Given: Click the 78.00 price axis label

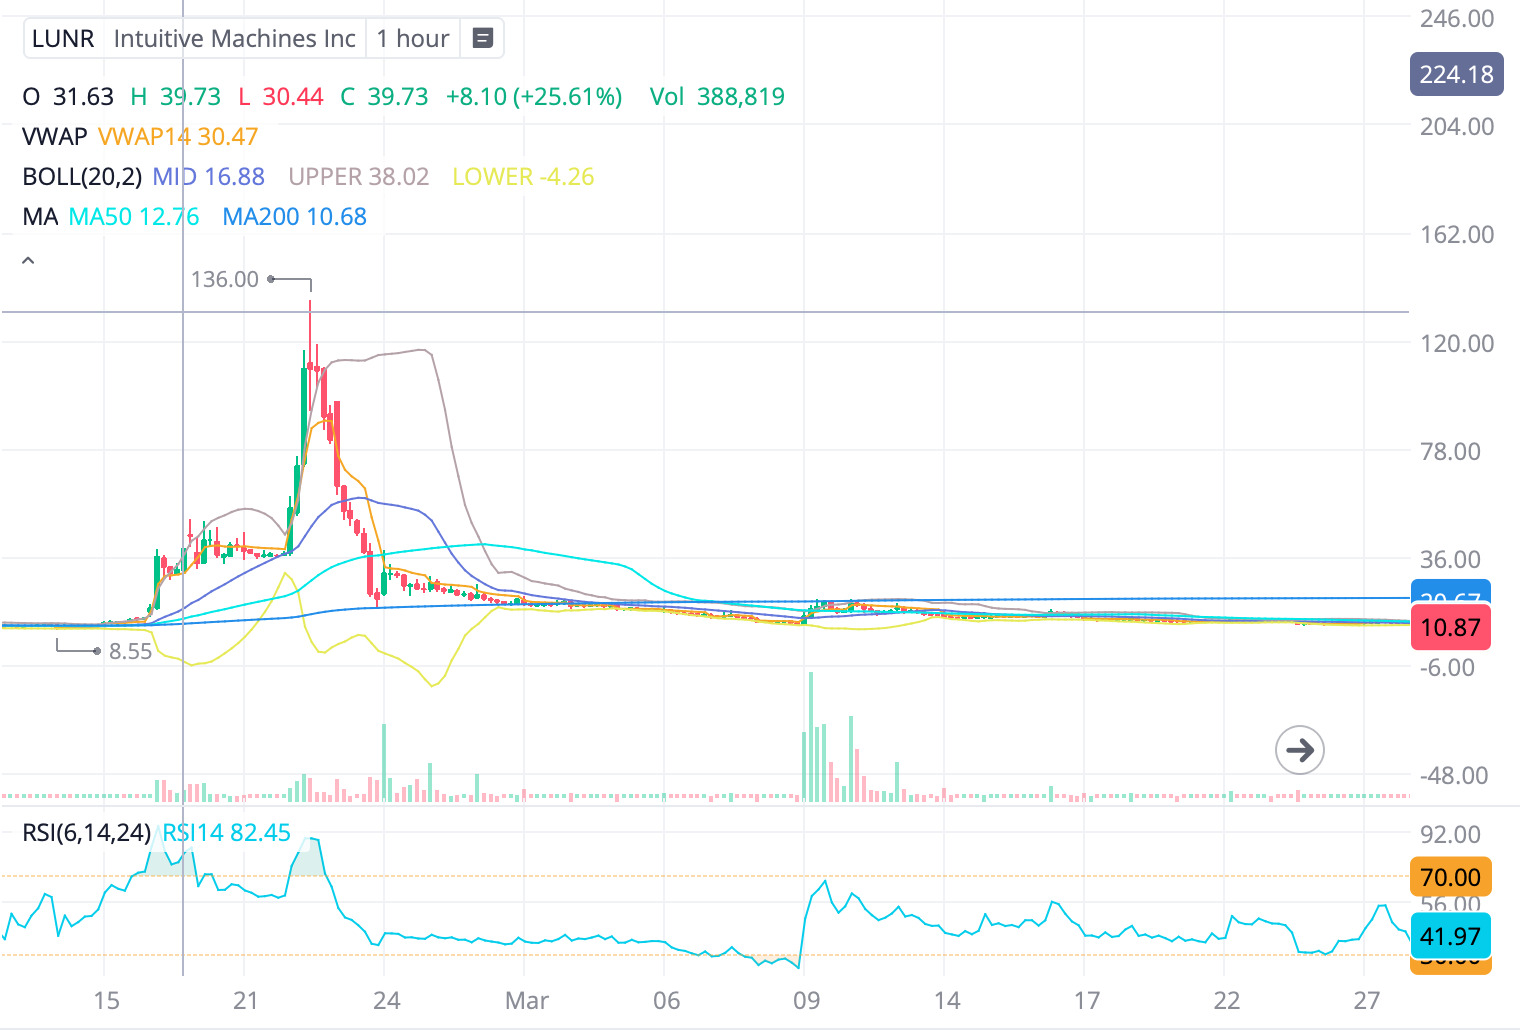Looking at the screenshot, I should pyautogui.click(x=1450, y=451).
